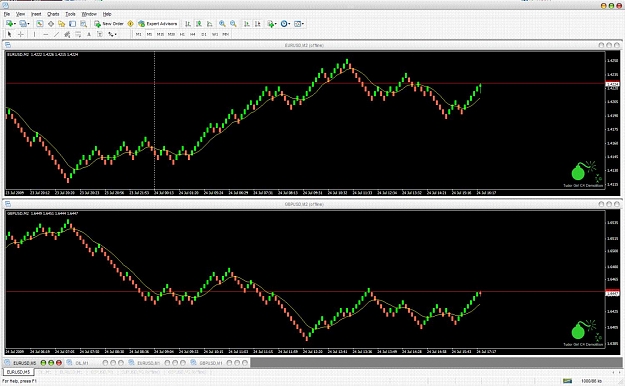Switch timeframe to M15
The height and width of the screenshot is (386, 625).
coord(160,34)
